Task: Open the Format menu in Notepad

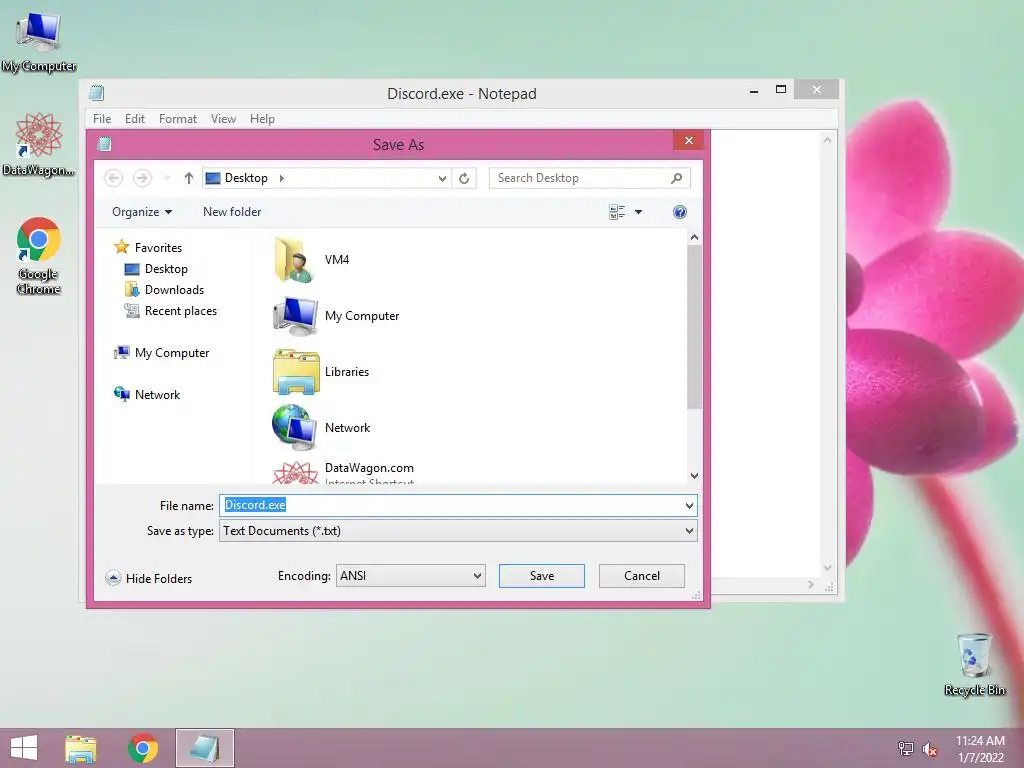Action: click(178, 119)
